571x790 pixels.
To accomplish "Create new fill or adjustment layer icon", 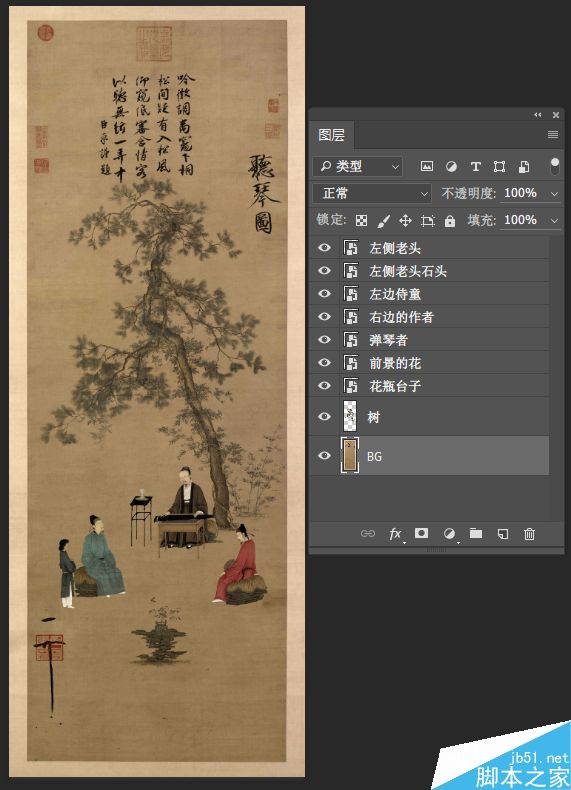I will (449, 534).
